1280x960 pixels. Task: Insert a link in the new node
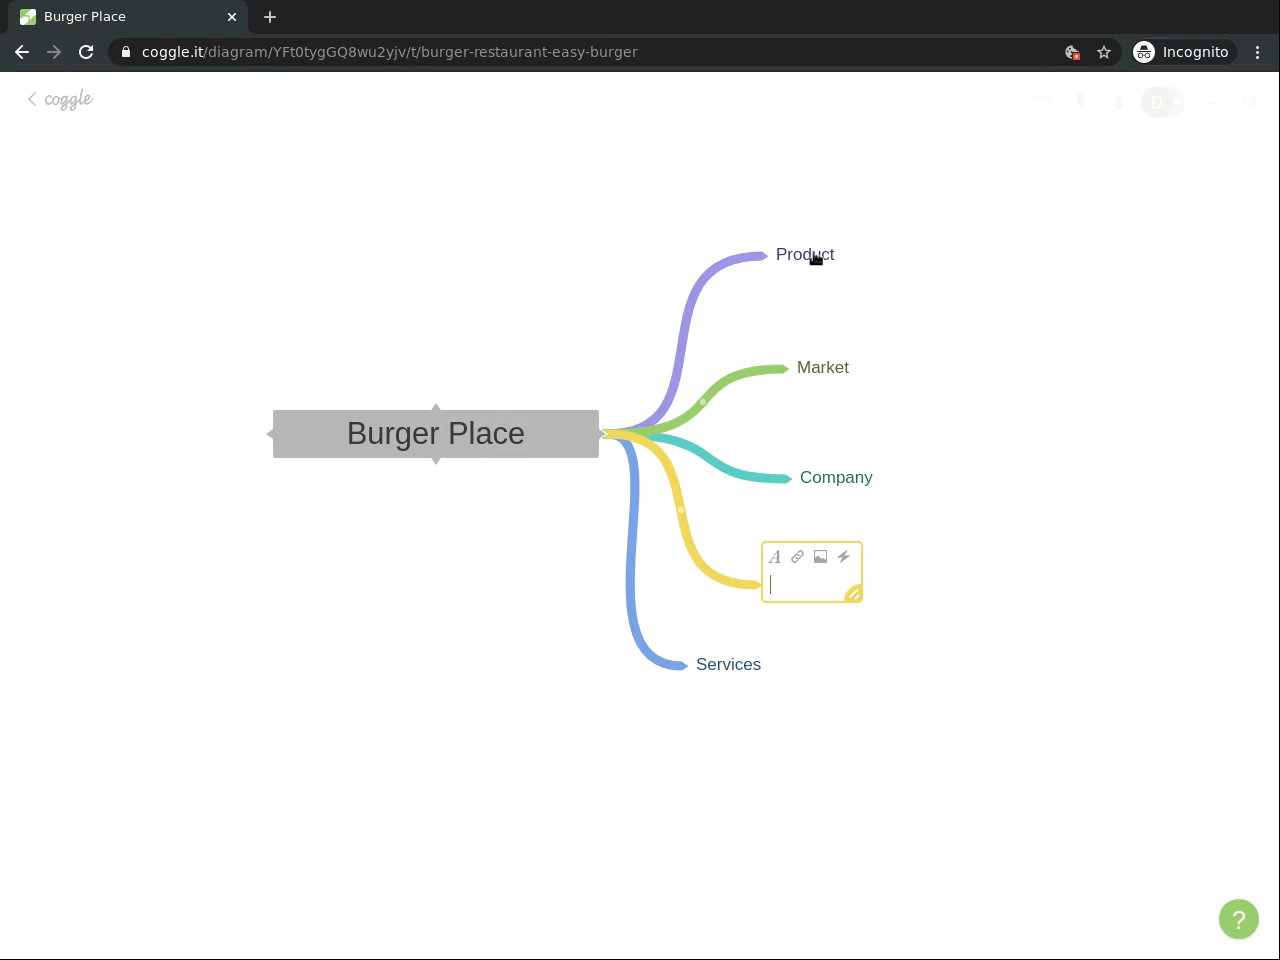(x=797, y=557)
